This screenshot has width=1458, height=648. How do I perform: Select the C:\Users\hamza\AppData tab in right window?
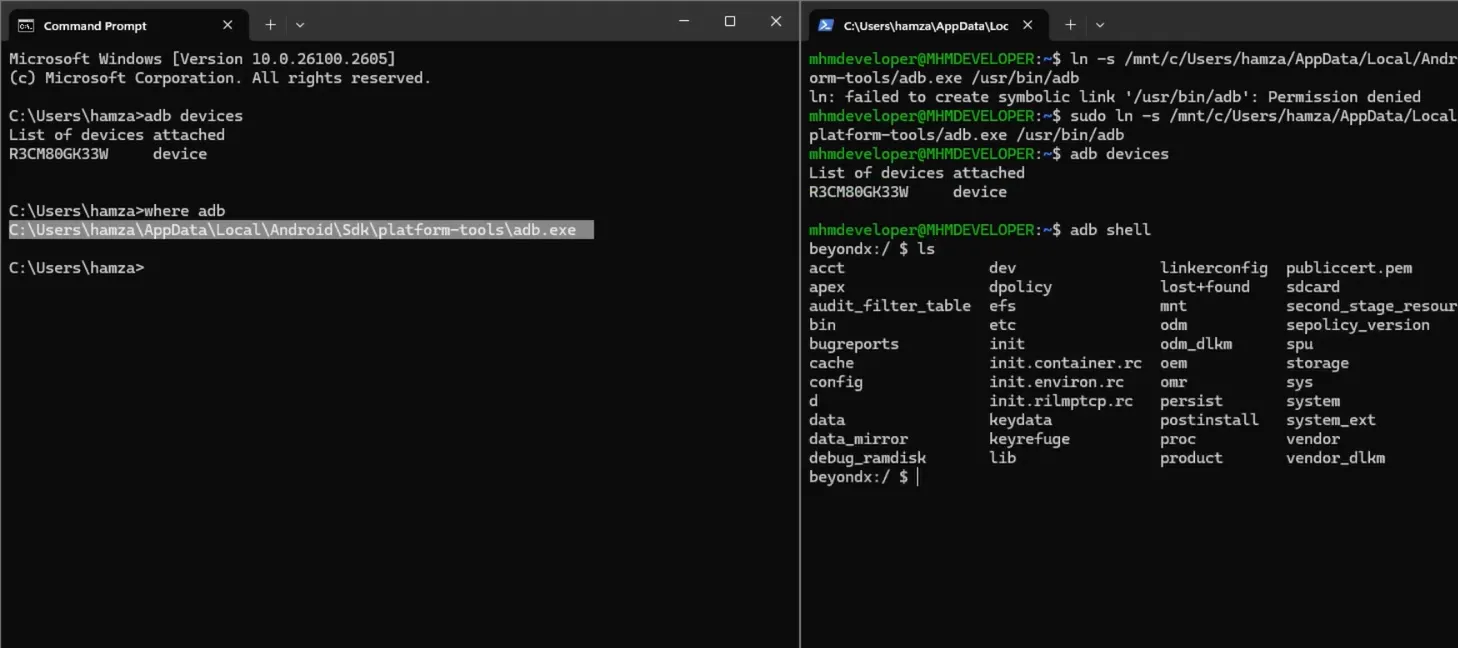928,25
